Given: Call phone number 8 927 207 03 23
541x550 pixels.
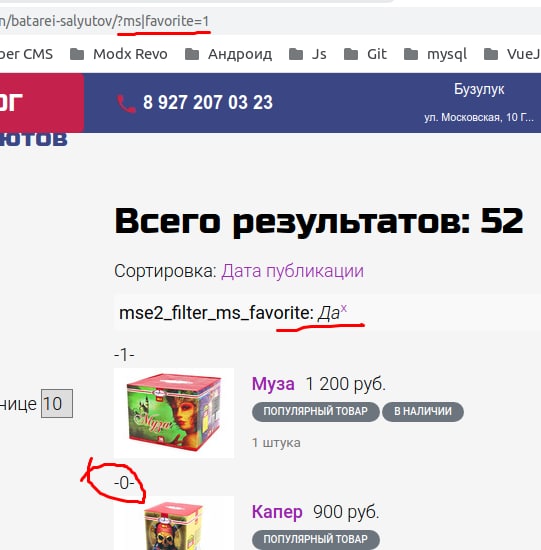Looking at the screenshot, I should pos(208,103).
